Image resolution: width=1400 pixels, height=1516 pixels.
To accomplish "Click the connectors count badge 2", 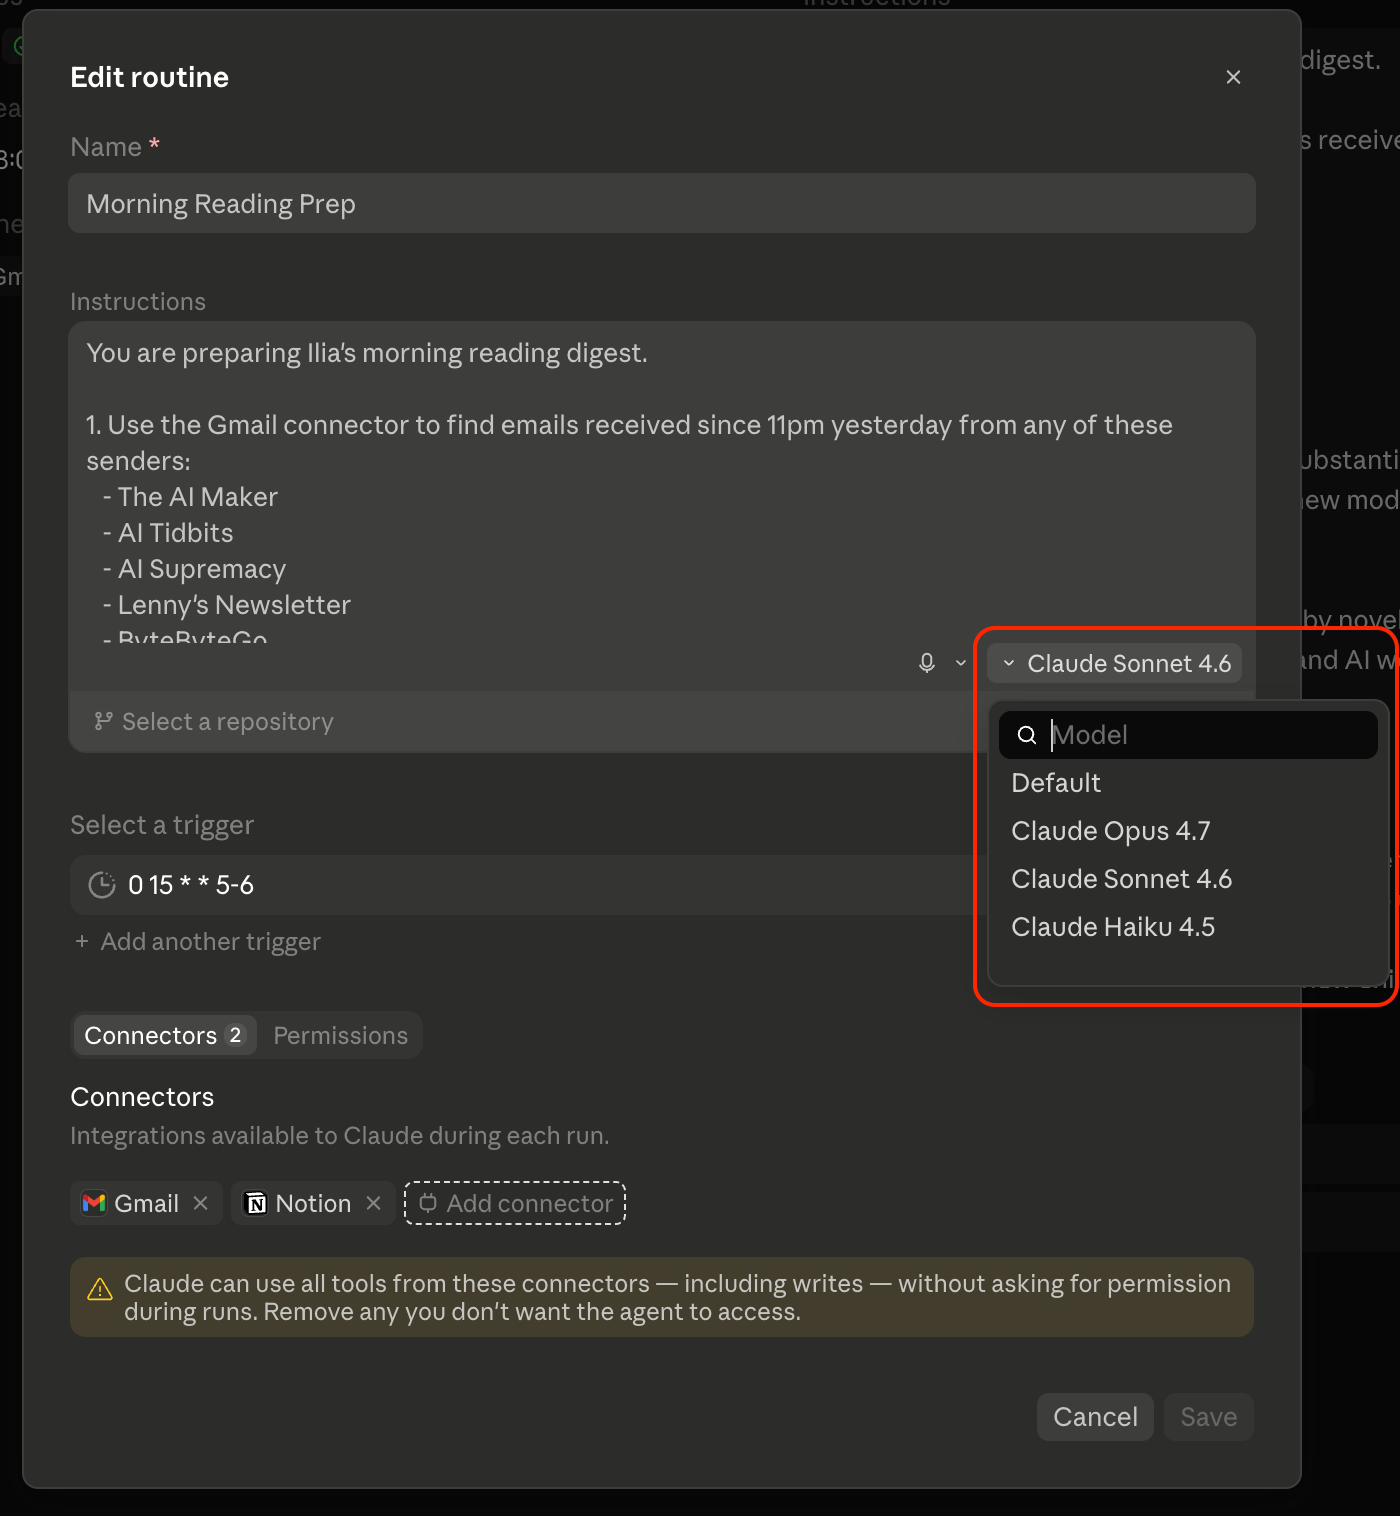I will [x=235, y=1035].
